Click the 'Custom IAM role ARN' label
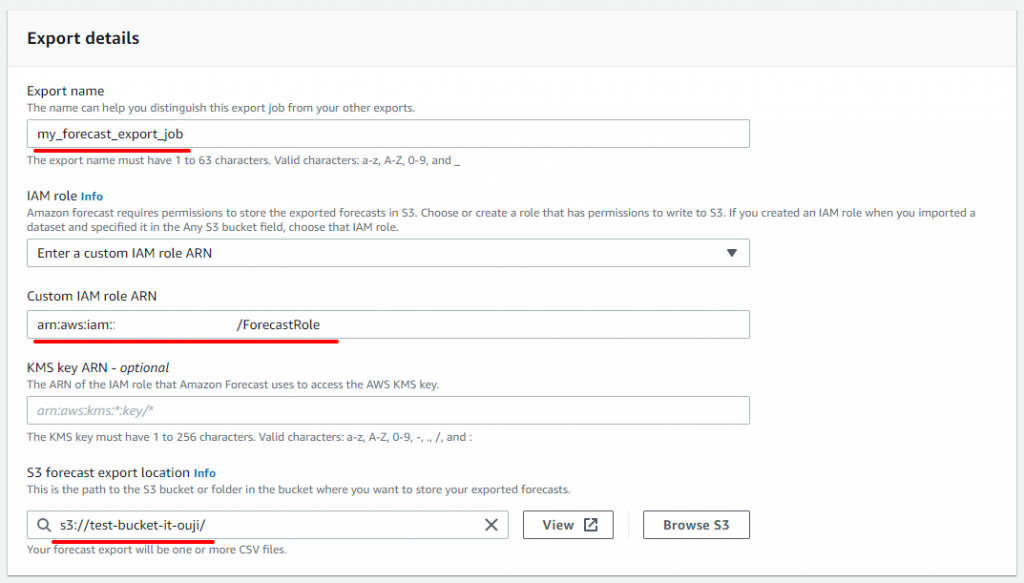Viewport: 1024px width, 583px height. (91, 296)
